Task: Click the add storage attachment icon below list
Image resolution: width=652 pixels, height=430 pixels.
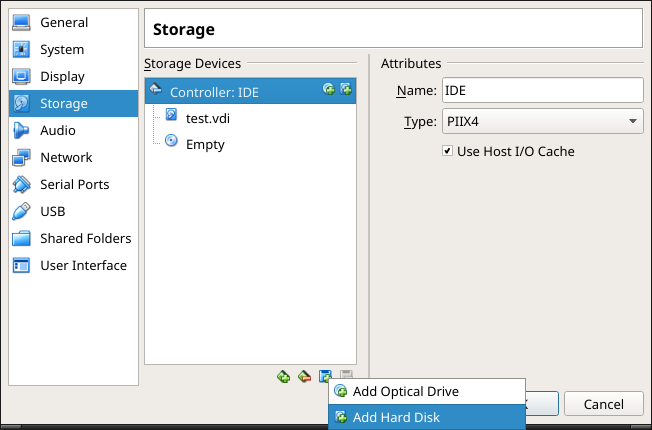Action: coord(325,377)
